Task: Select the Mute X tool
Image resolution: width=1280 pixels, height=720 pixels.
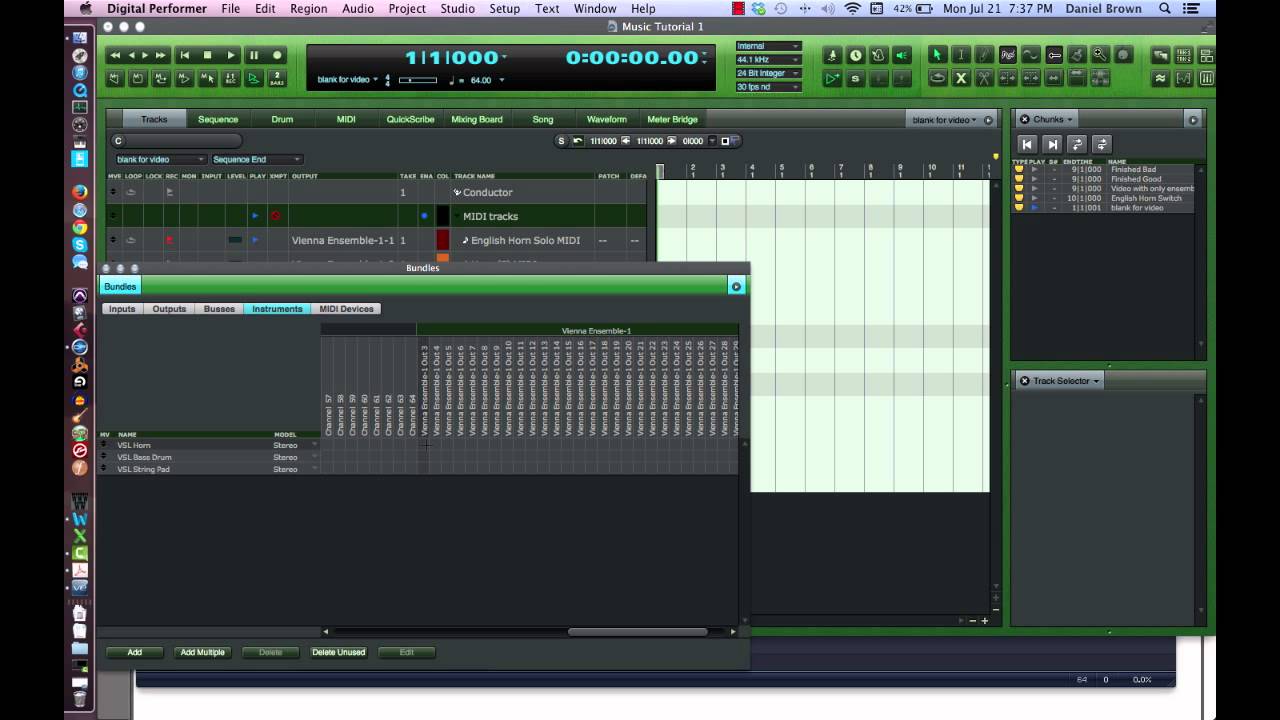Action: 960,78
